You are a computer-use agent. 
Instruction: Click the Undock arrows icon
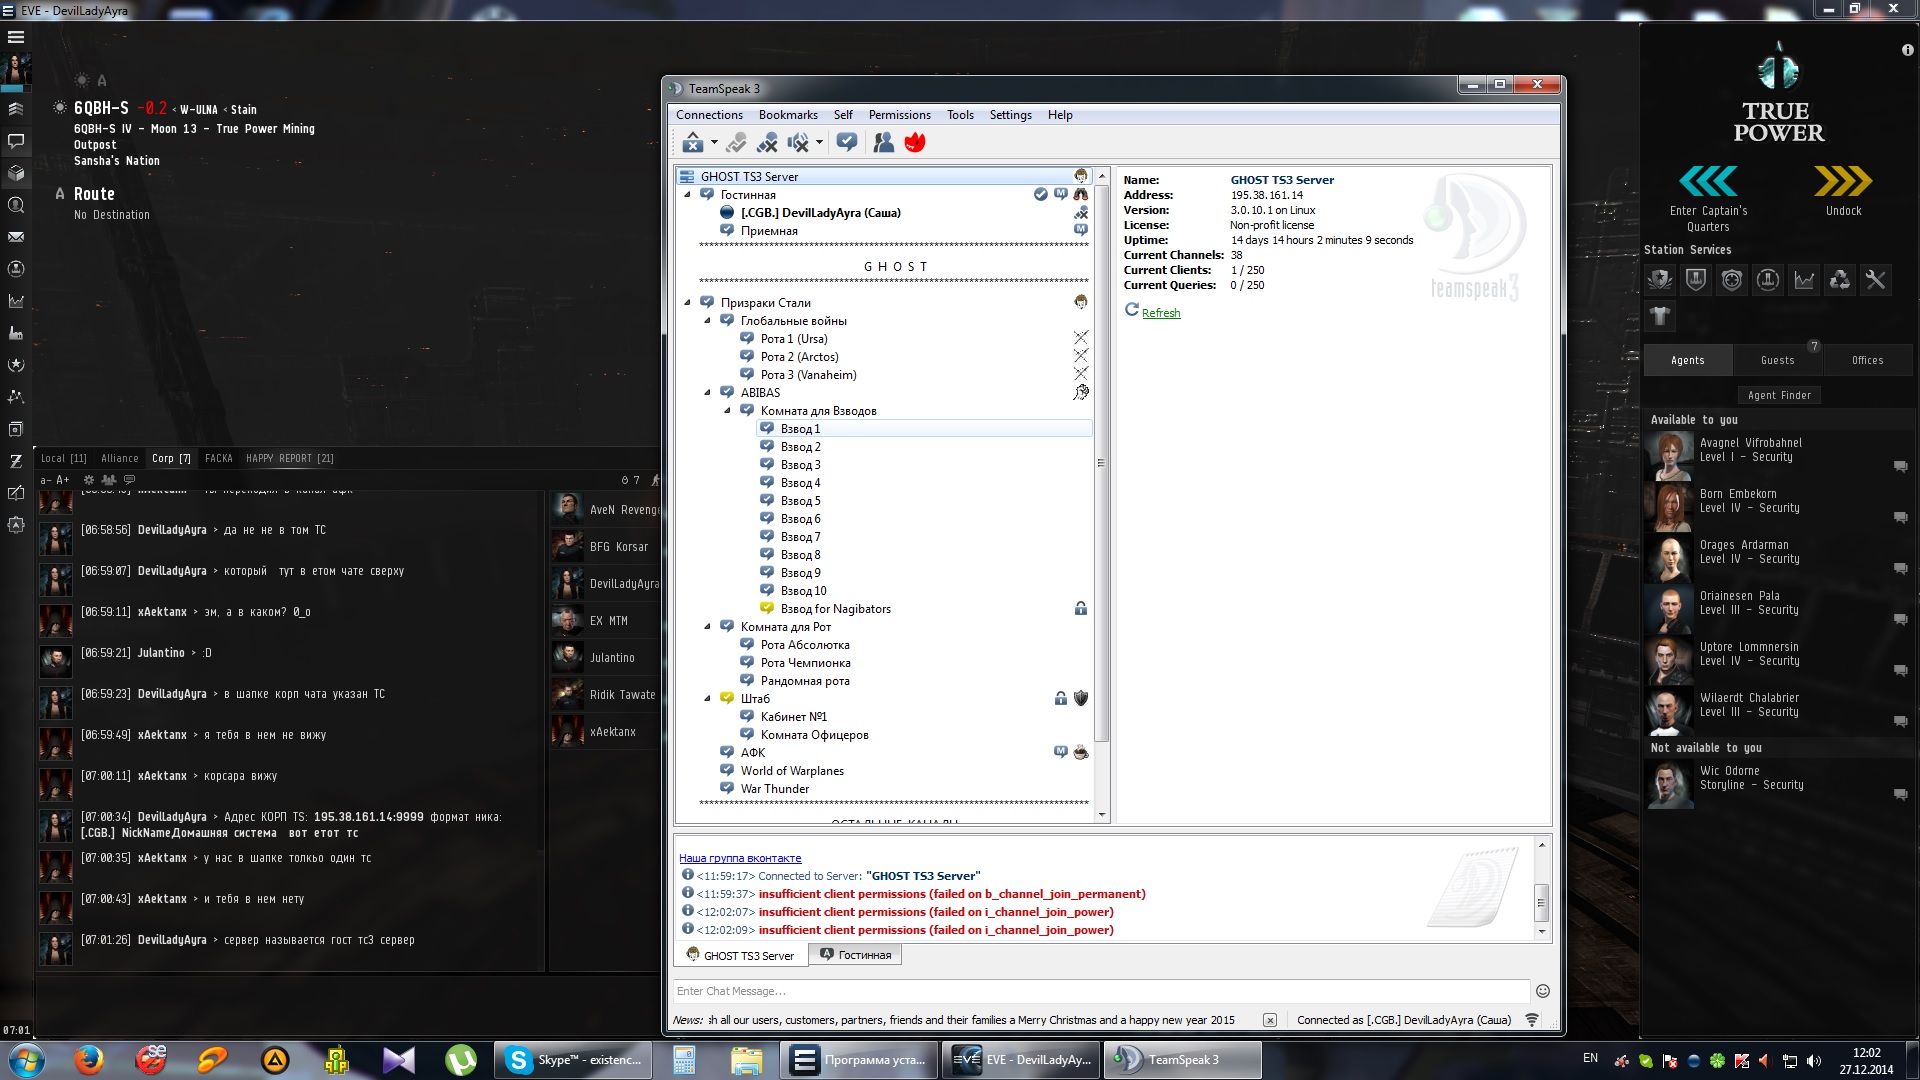click(x=1842, y=182)
